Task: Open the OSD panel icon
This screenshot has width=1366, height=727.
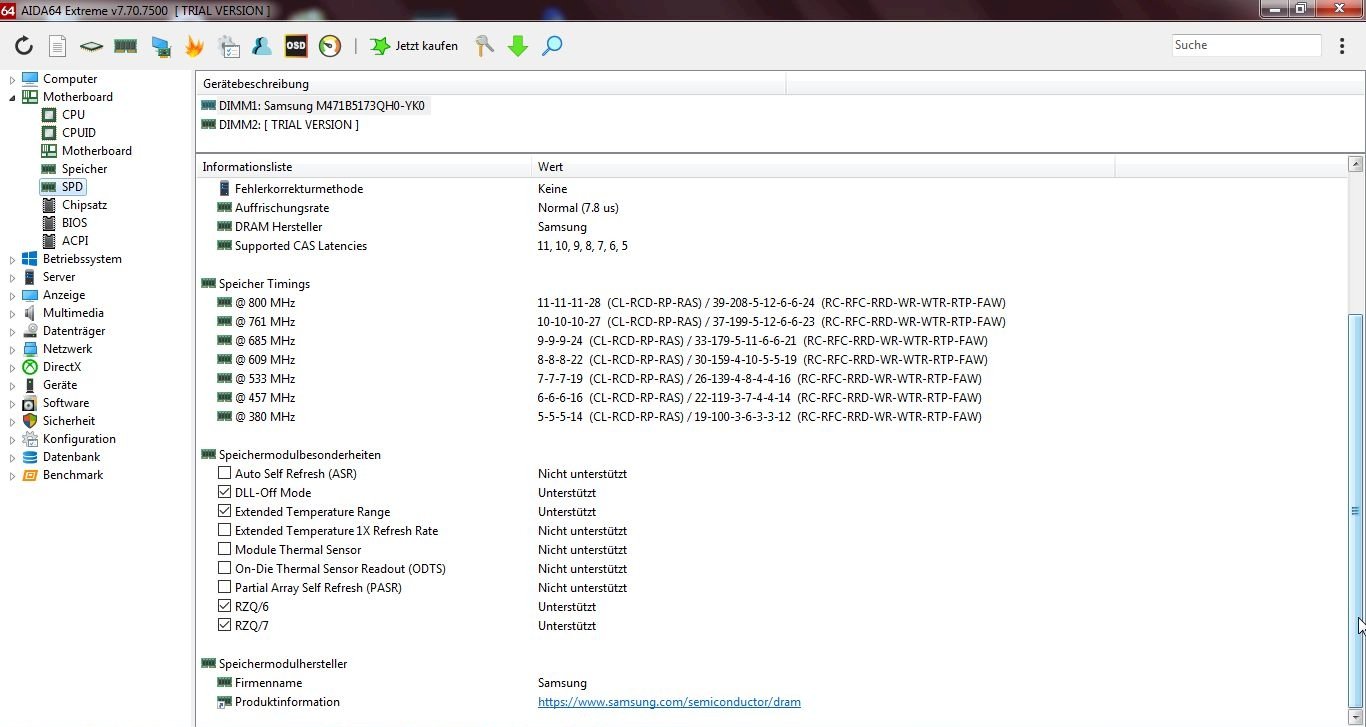Action: click(x=296, y=46)
